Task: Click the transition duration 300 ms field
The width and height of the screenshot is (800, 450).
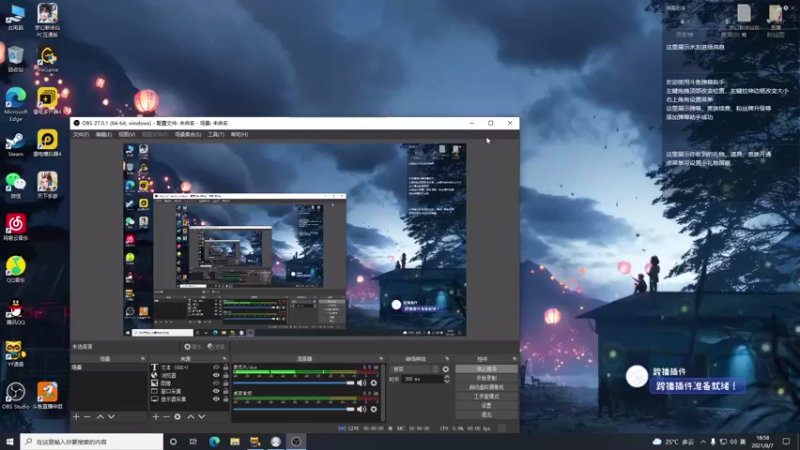Action: click(x=422, y=379)
